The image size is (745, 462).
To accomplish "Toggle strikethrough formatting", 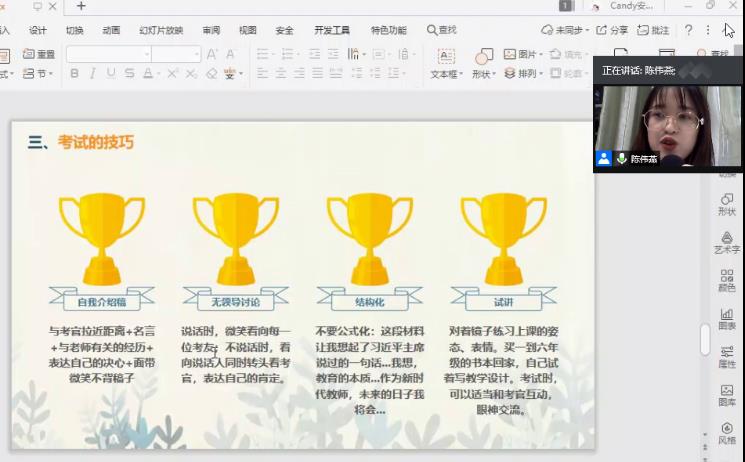I will tap(128, 73).
